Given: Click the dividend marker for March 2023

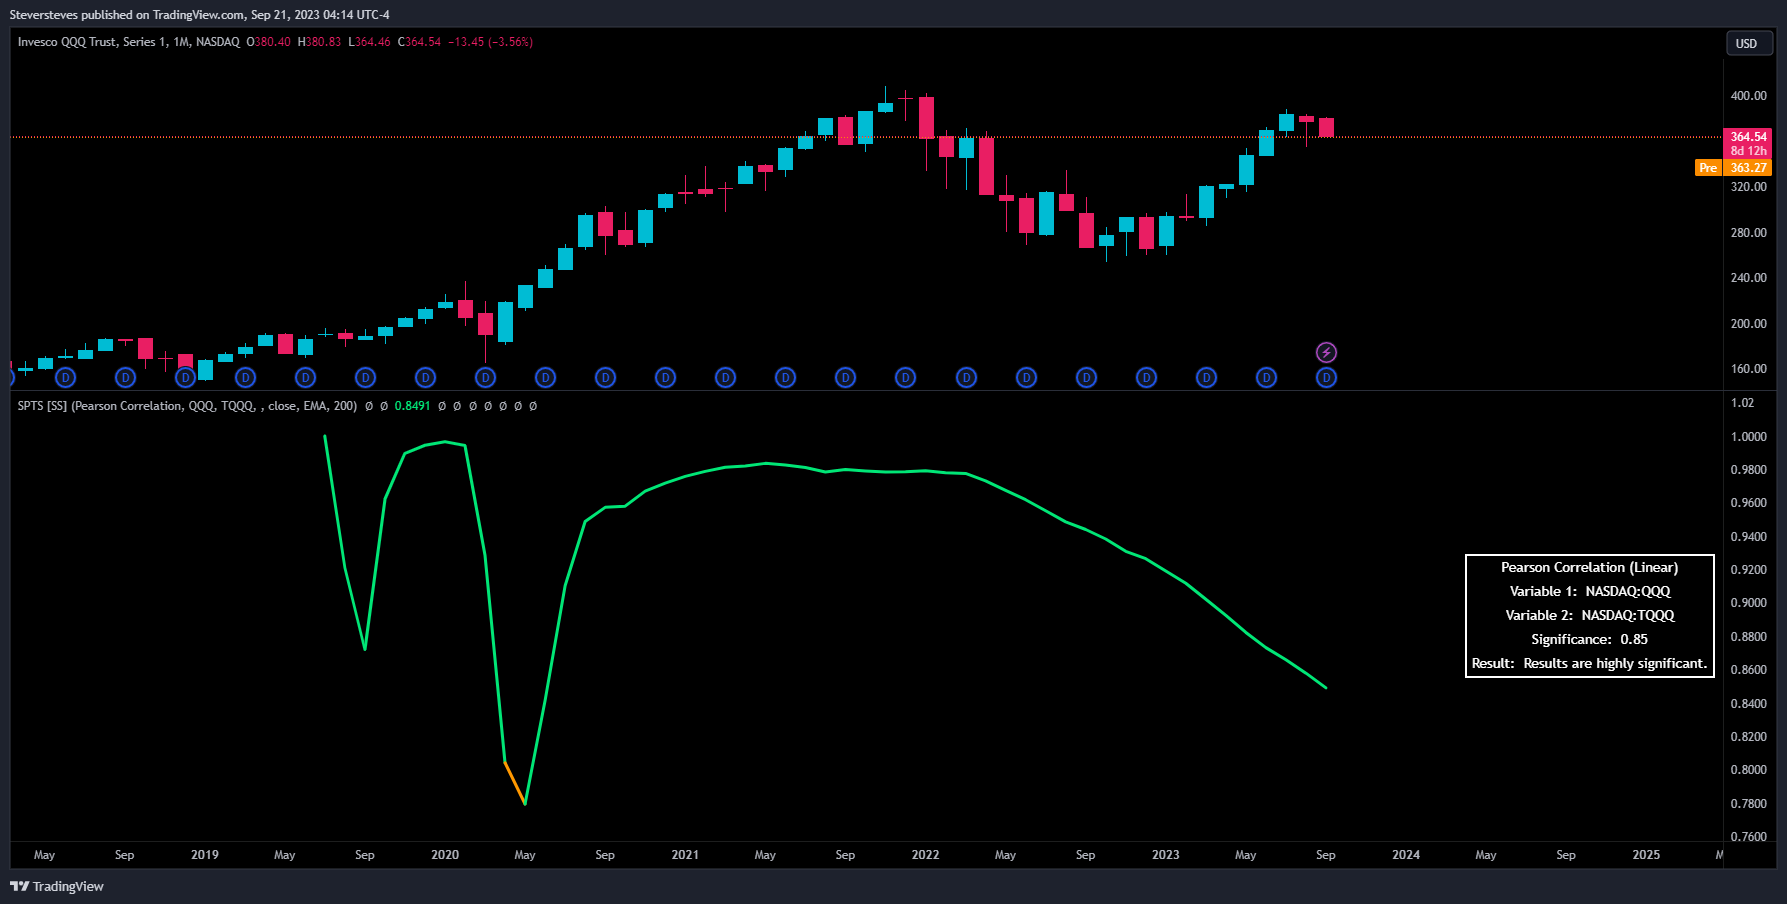Looking at the screenshot, I should [1206, 377].
